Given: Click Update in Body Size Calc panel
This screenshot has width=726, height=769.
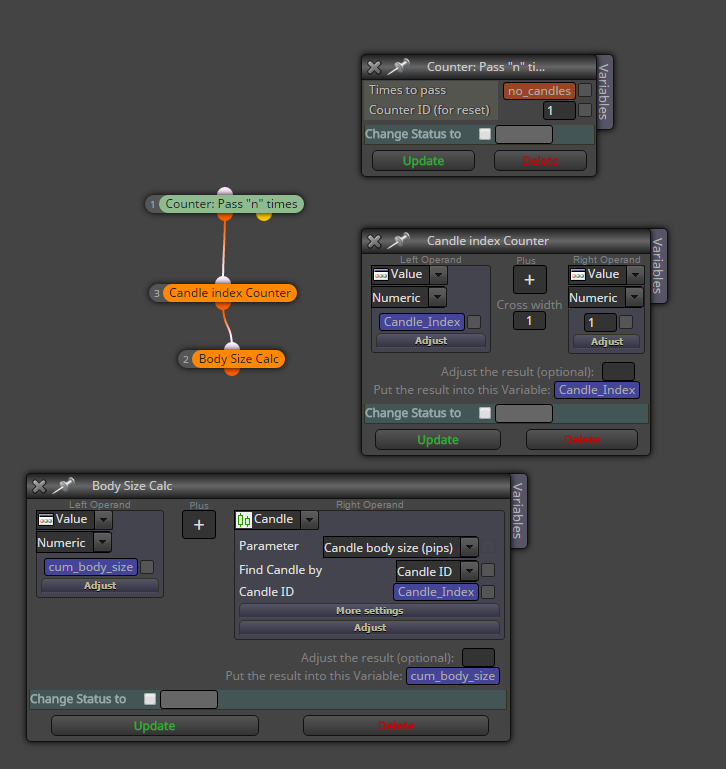Looking at the screenshot, I should [x=155, y=725].
